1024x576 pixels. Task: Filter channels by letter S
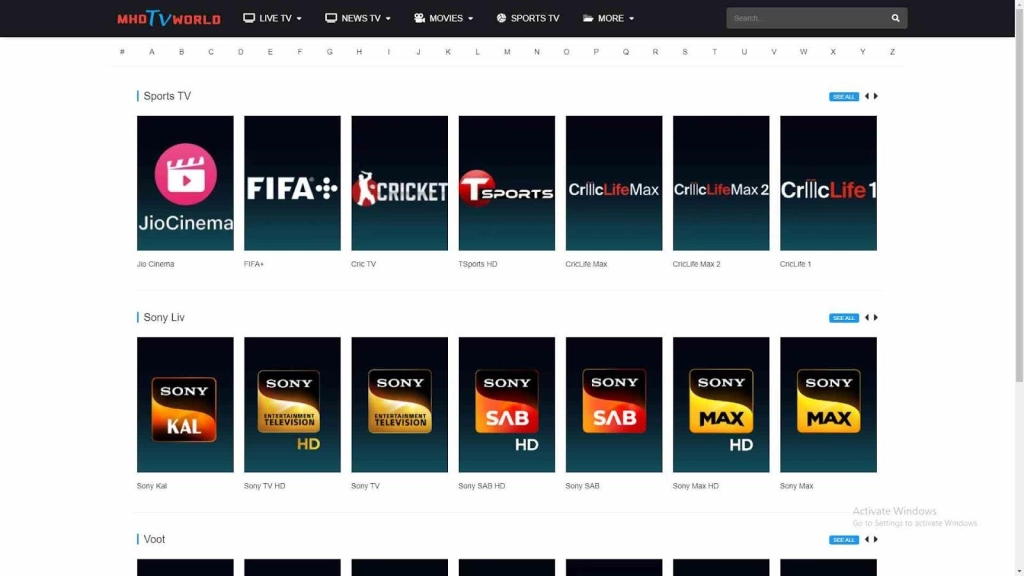[684, 52]
